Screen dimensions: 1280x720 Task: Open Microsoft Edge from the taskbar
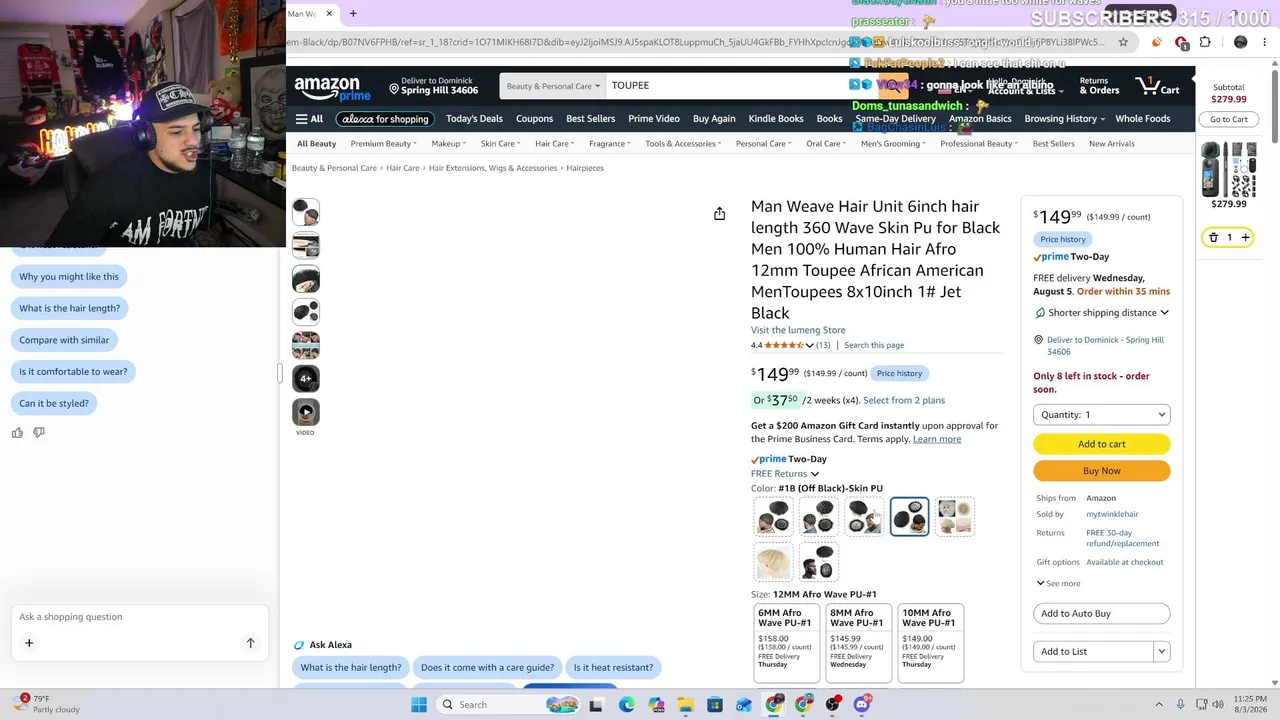click(x=626, y=705)
